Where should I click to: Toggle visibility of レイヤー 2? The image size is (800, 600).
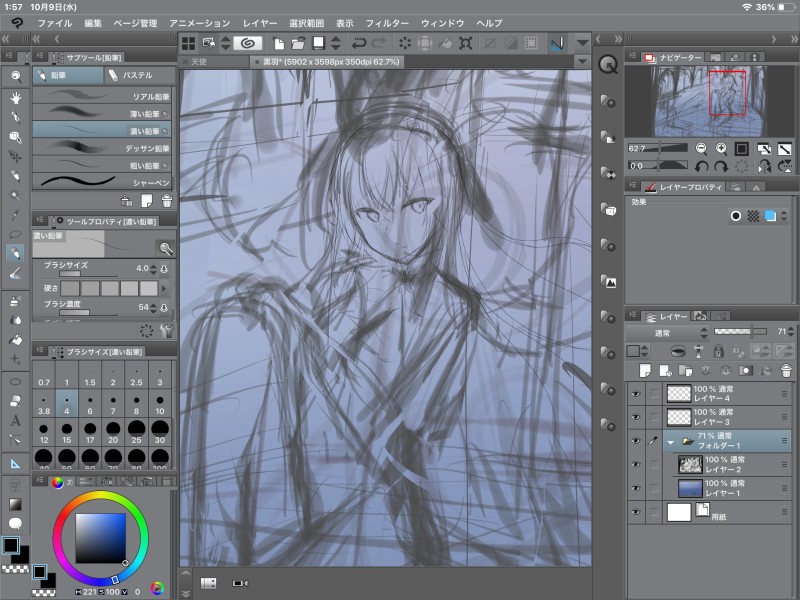tap(636, 464)
